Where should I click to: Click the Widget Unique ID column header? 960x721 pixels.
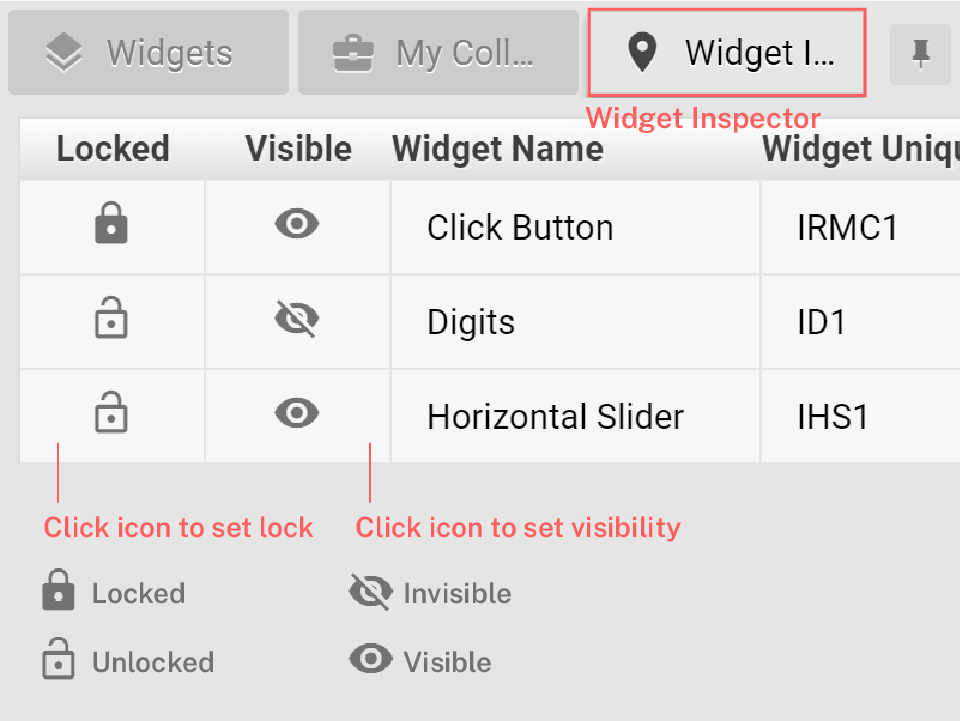tap(858, 149)
